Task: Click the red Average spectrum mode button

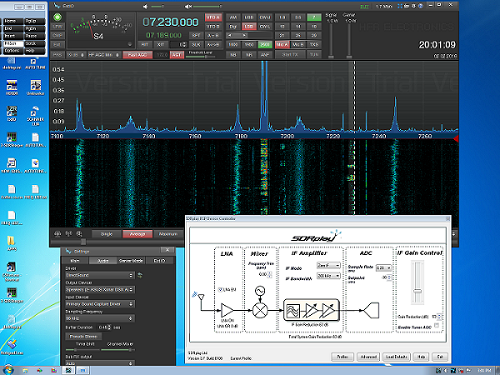Action: (137, 234)
